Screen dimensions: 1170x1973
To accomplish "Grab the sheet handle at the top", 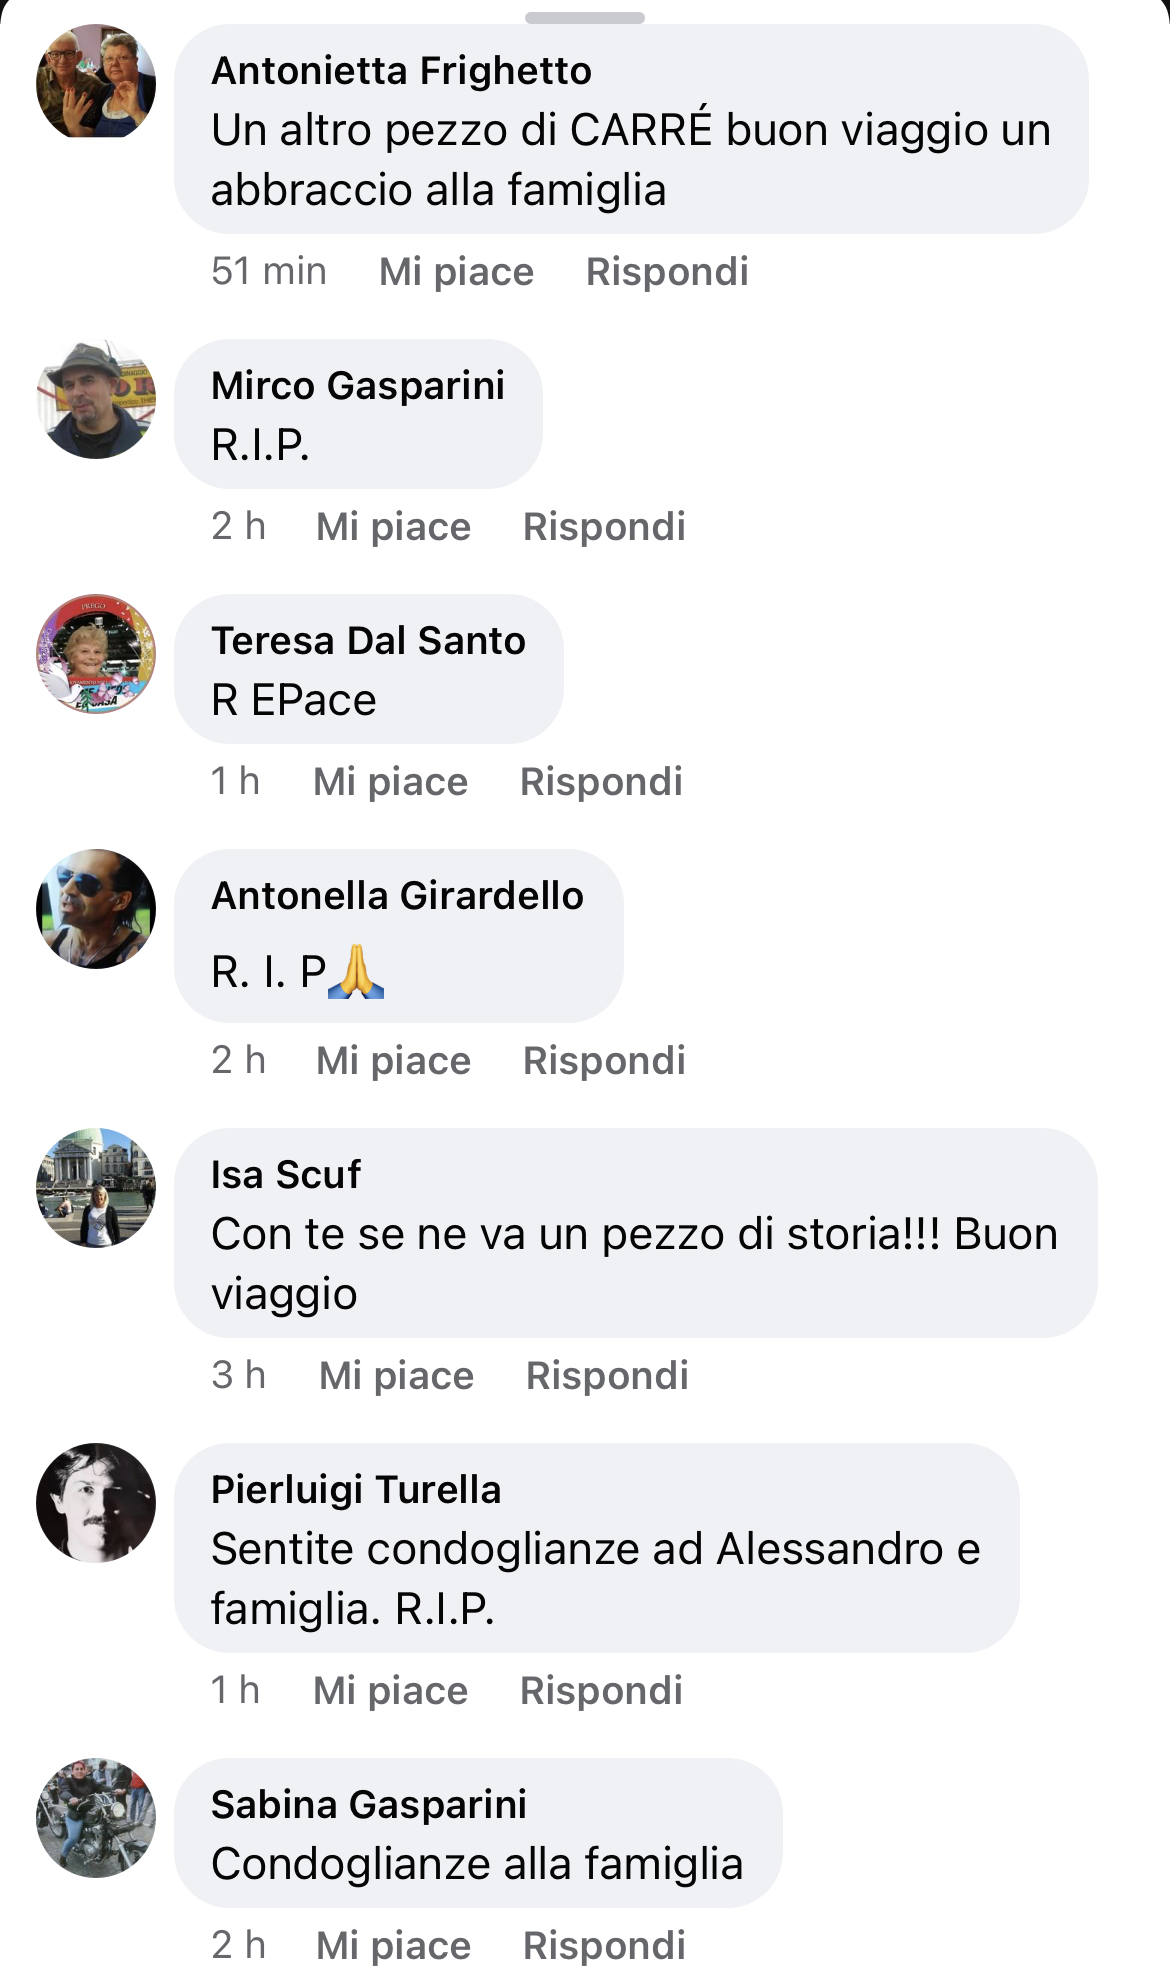I will point(585,18).
